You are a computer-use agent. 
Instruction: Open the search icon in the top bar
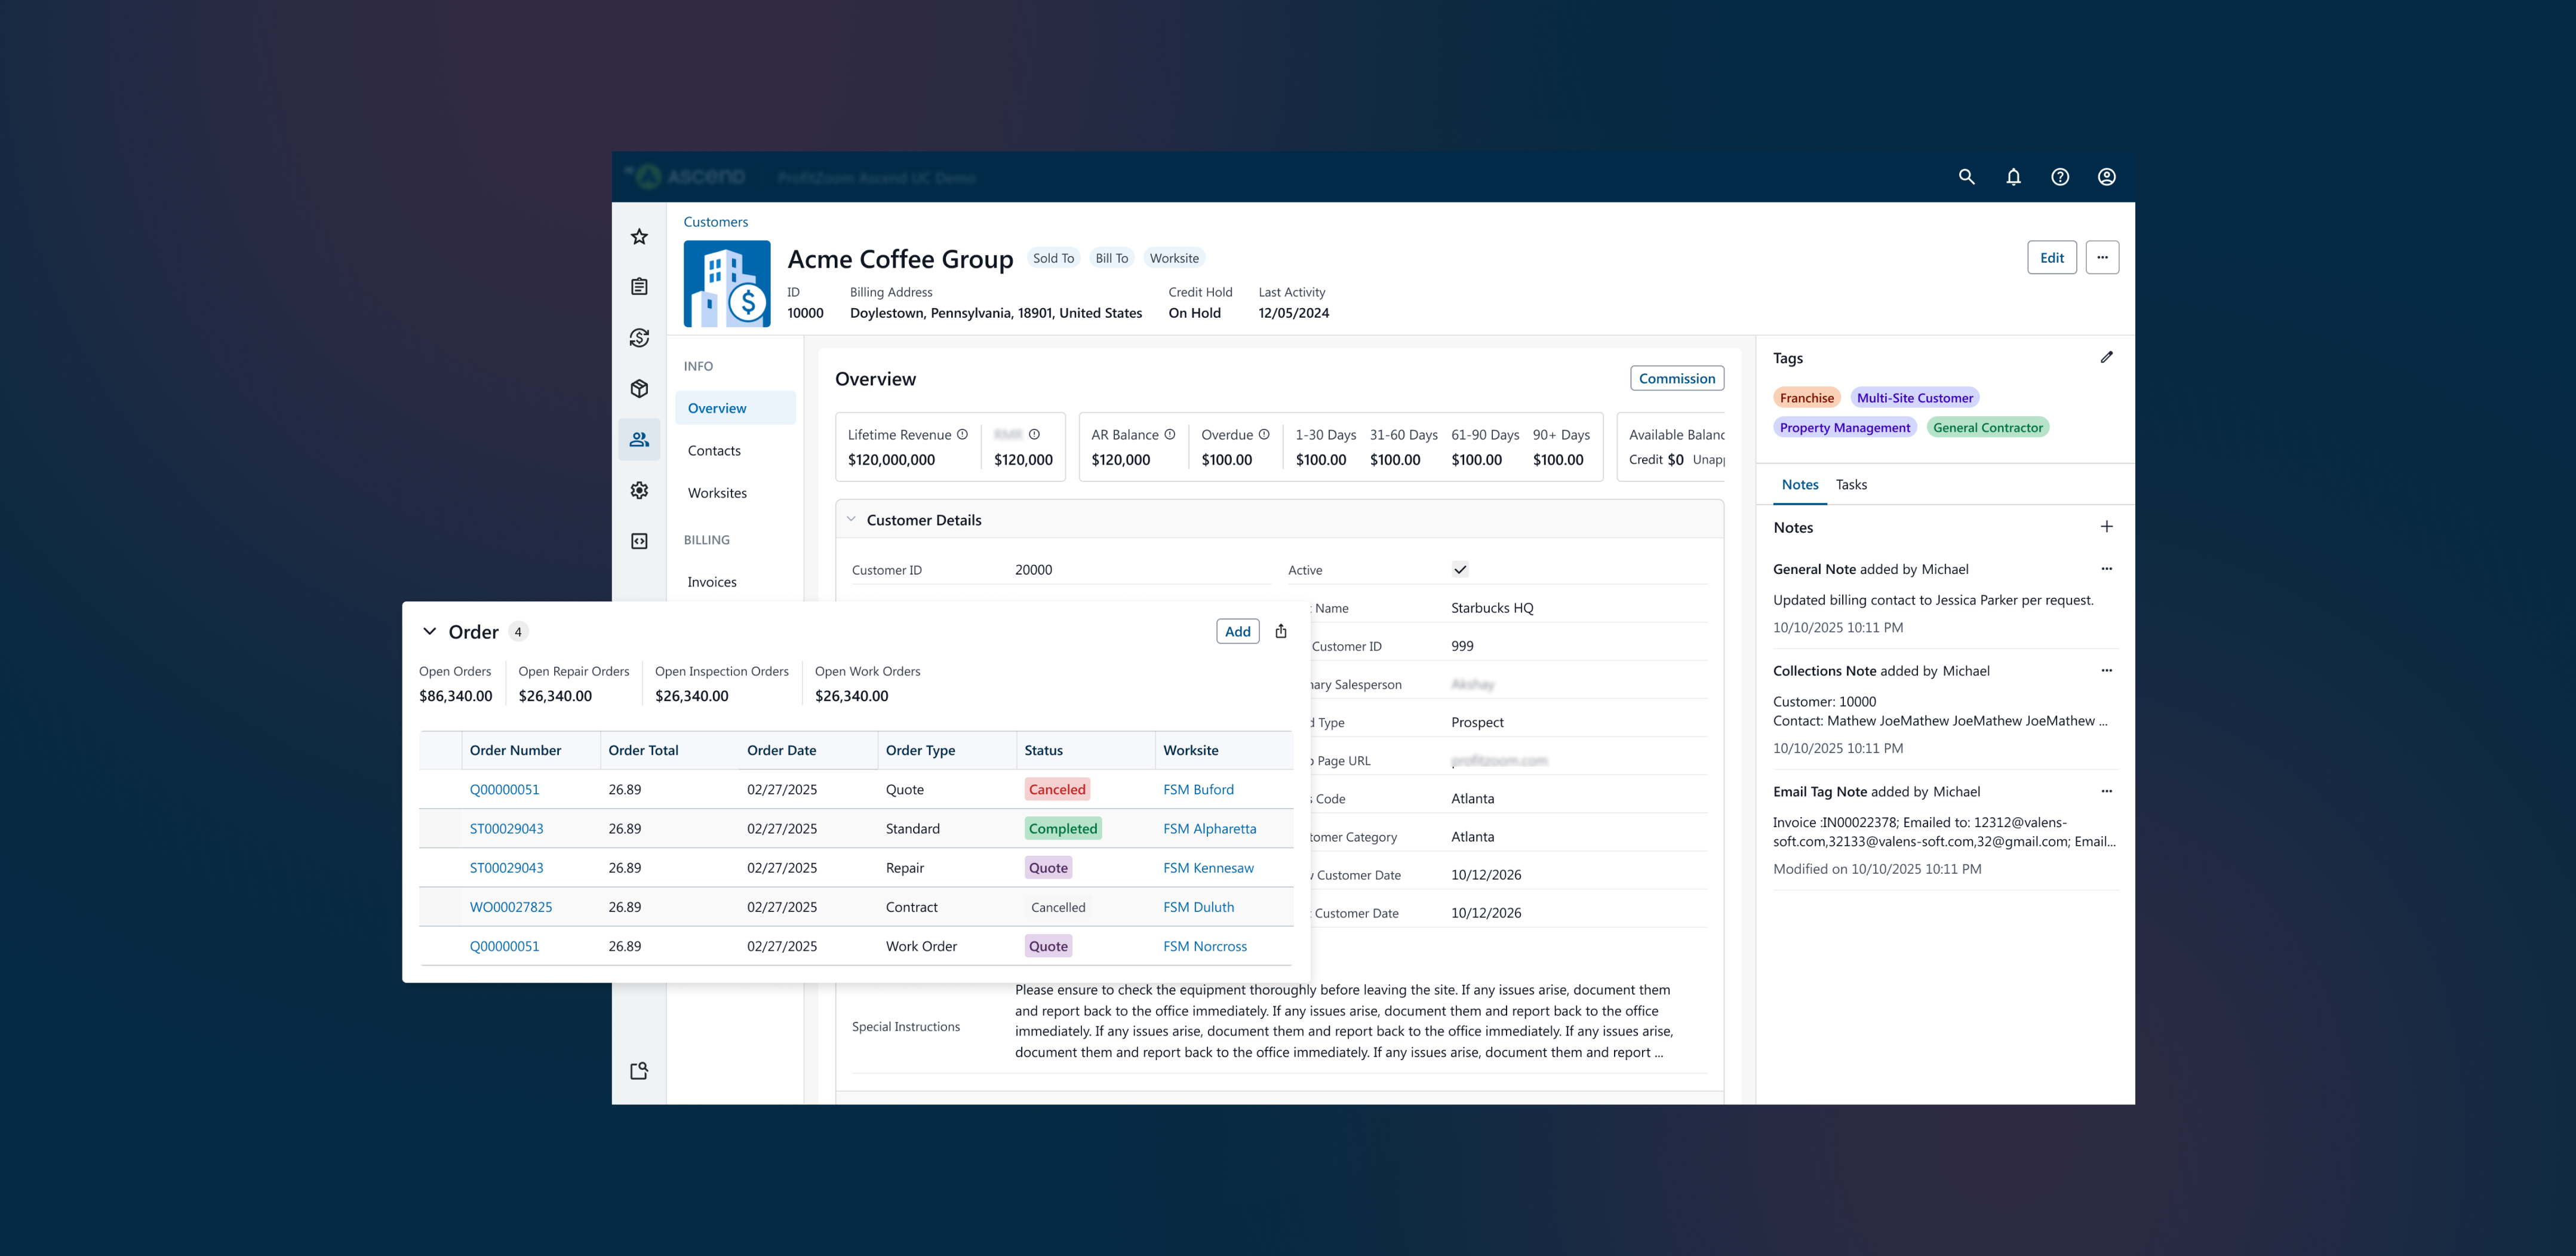click(x=1966, y=177)
